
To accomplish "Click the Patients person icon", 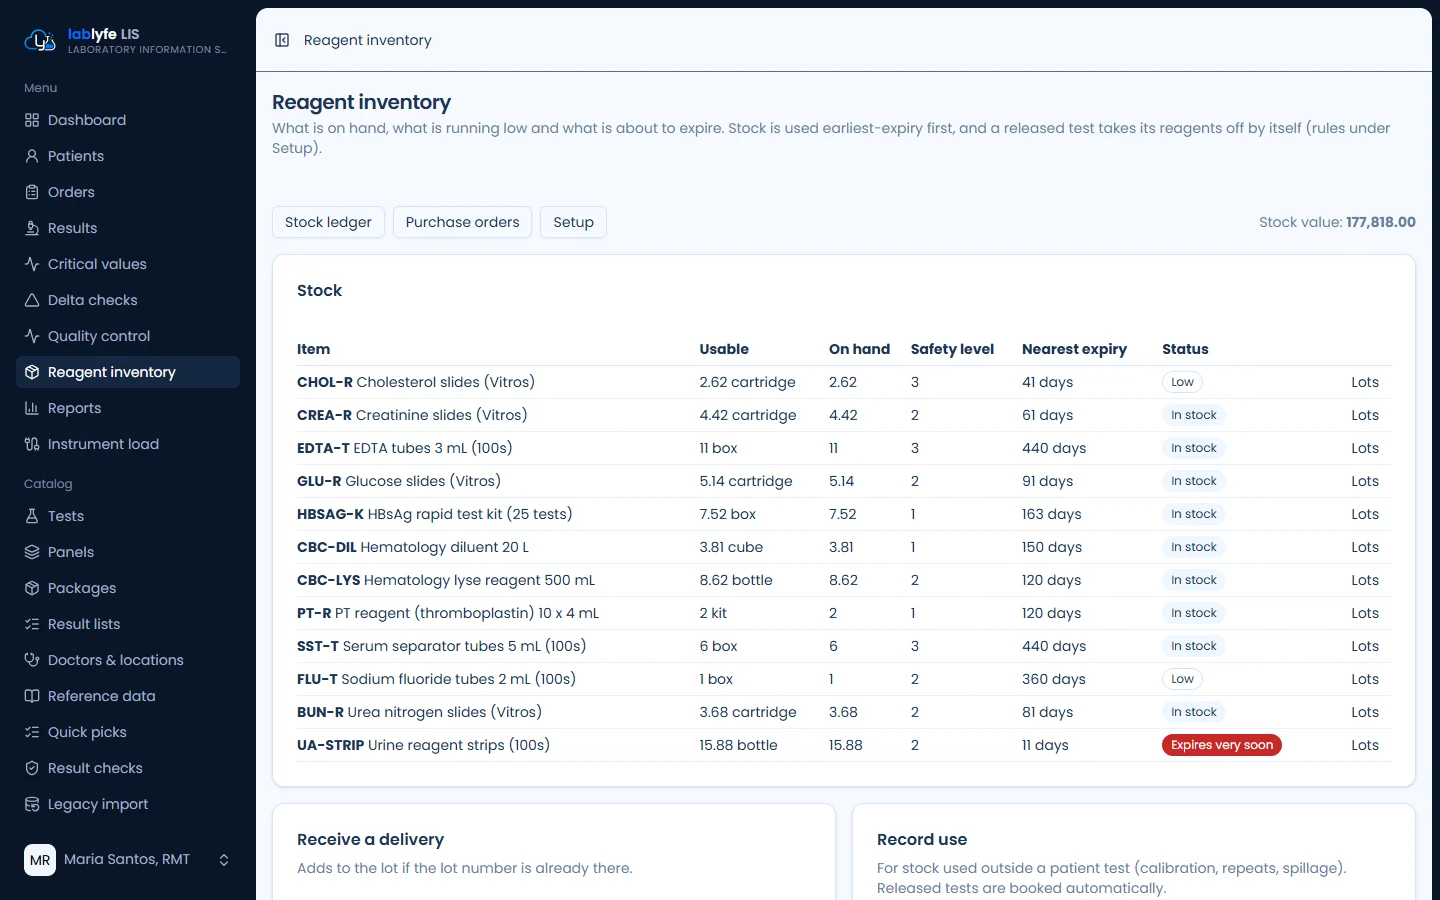I will pos(32,156).
